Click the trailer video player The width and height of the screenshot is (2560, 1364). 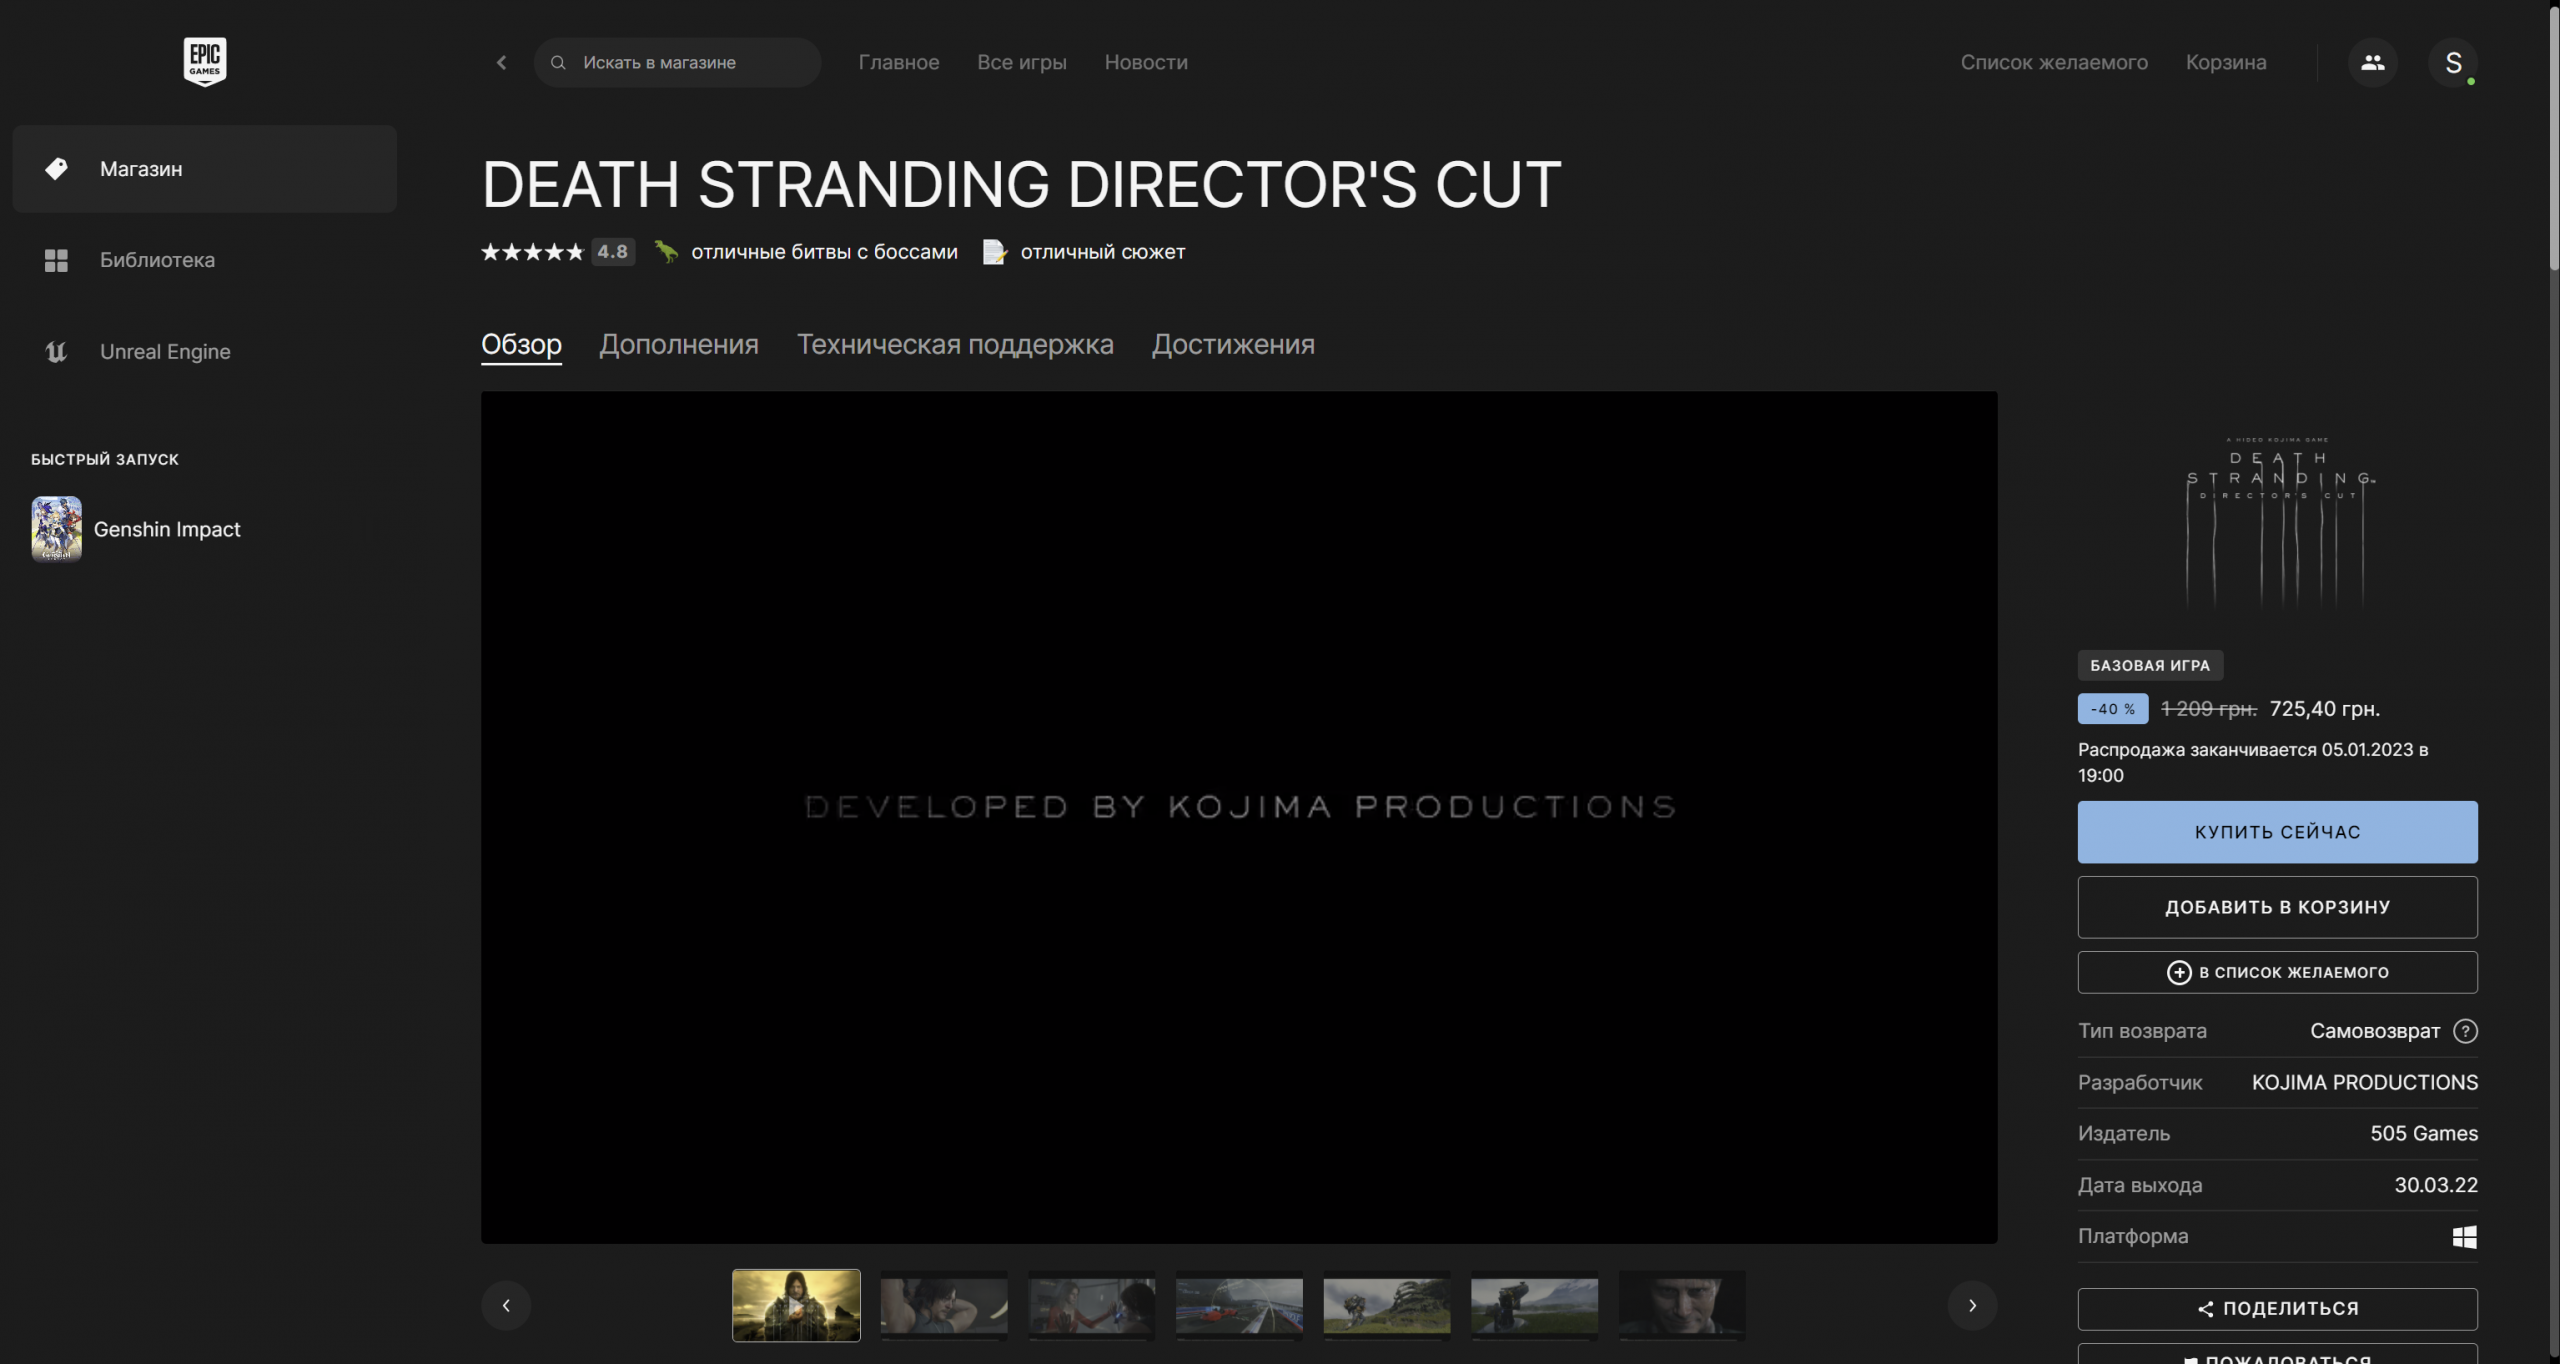(x=1239, y=817)
